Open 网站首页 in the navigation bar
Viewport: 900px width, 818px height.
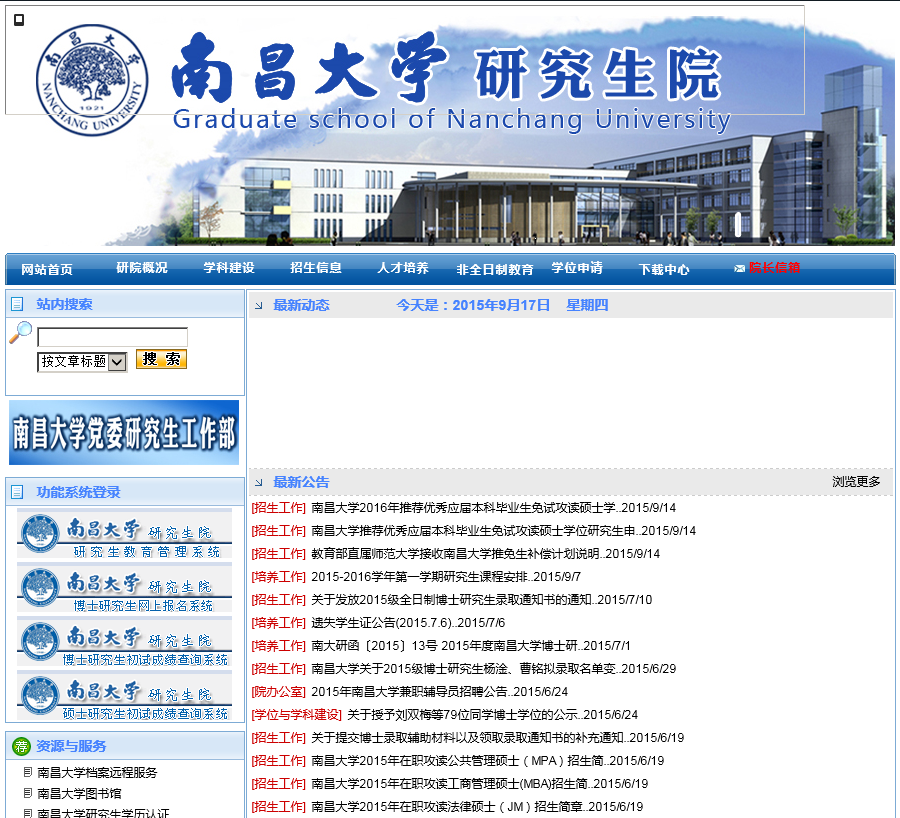tap(47, 269)
